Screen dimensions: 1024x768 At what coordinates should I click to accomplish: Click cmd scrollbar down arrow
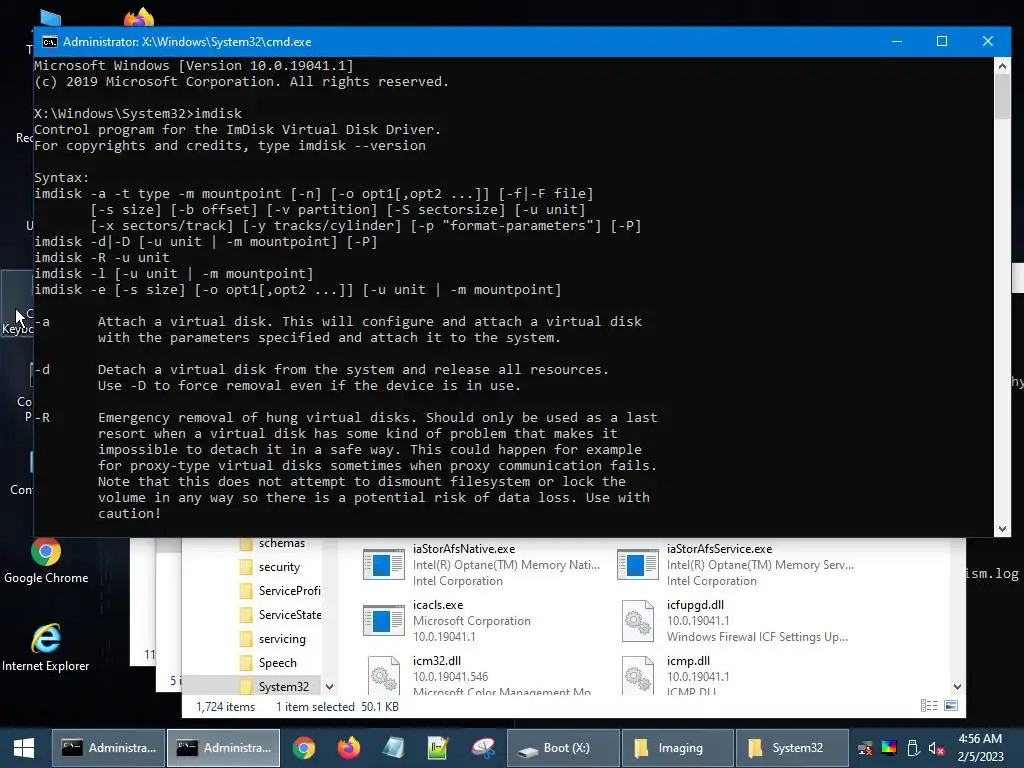(x=1002, y=529)
